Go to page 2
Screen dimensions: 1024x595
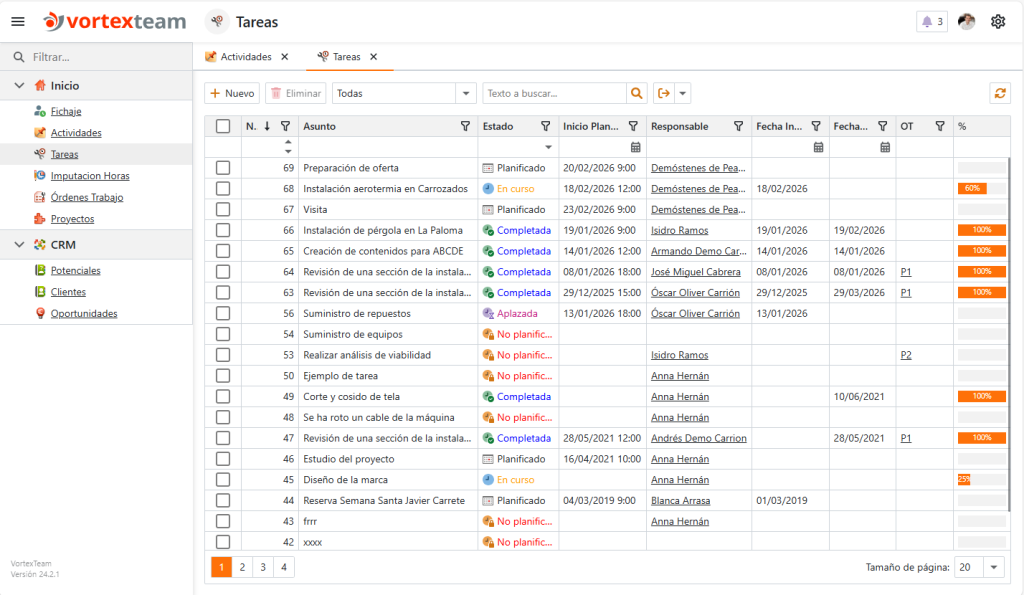[x=242, y=567]
